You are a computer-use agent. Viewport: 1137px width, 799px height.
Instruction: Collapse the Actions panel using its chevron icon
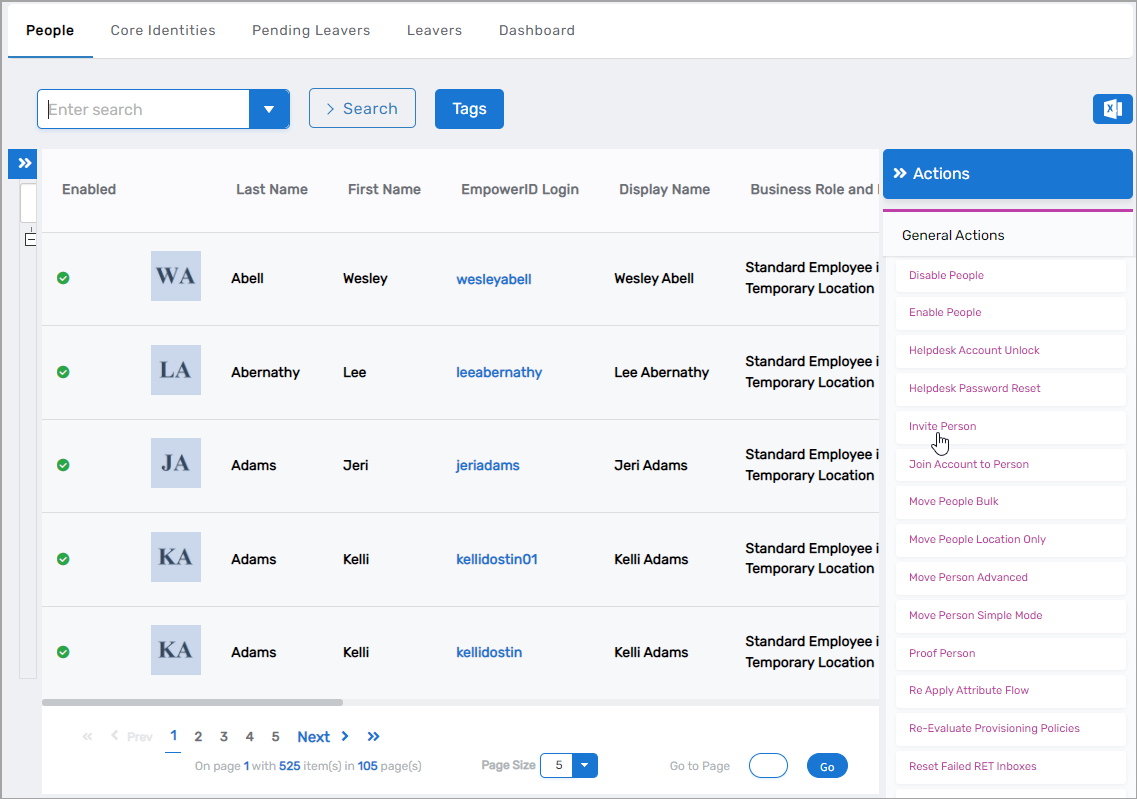[899, 174]
